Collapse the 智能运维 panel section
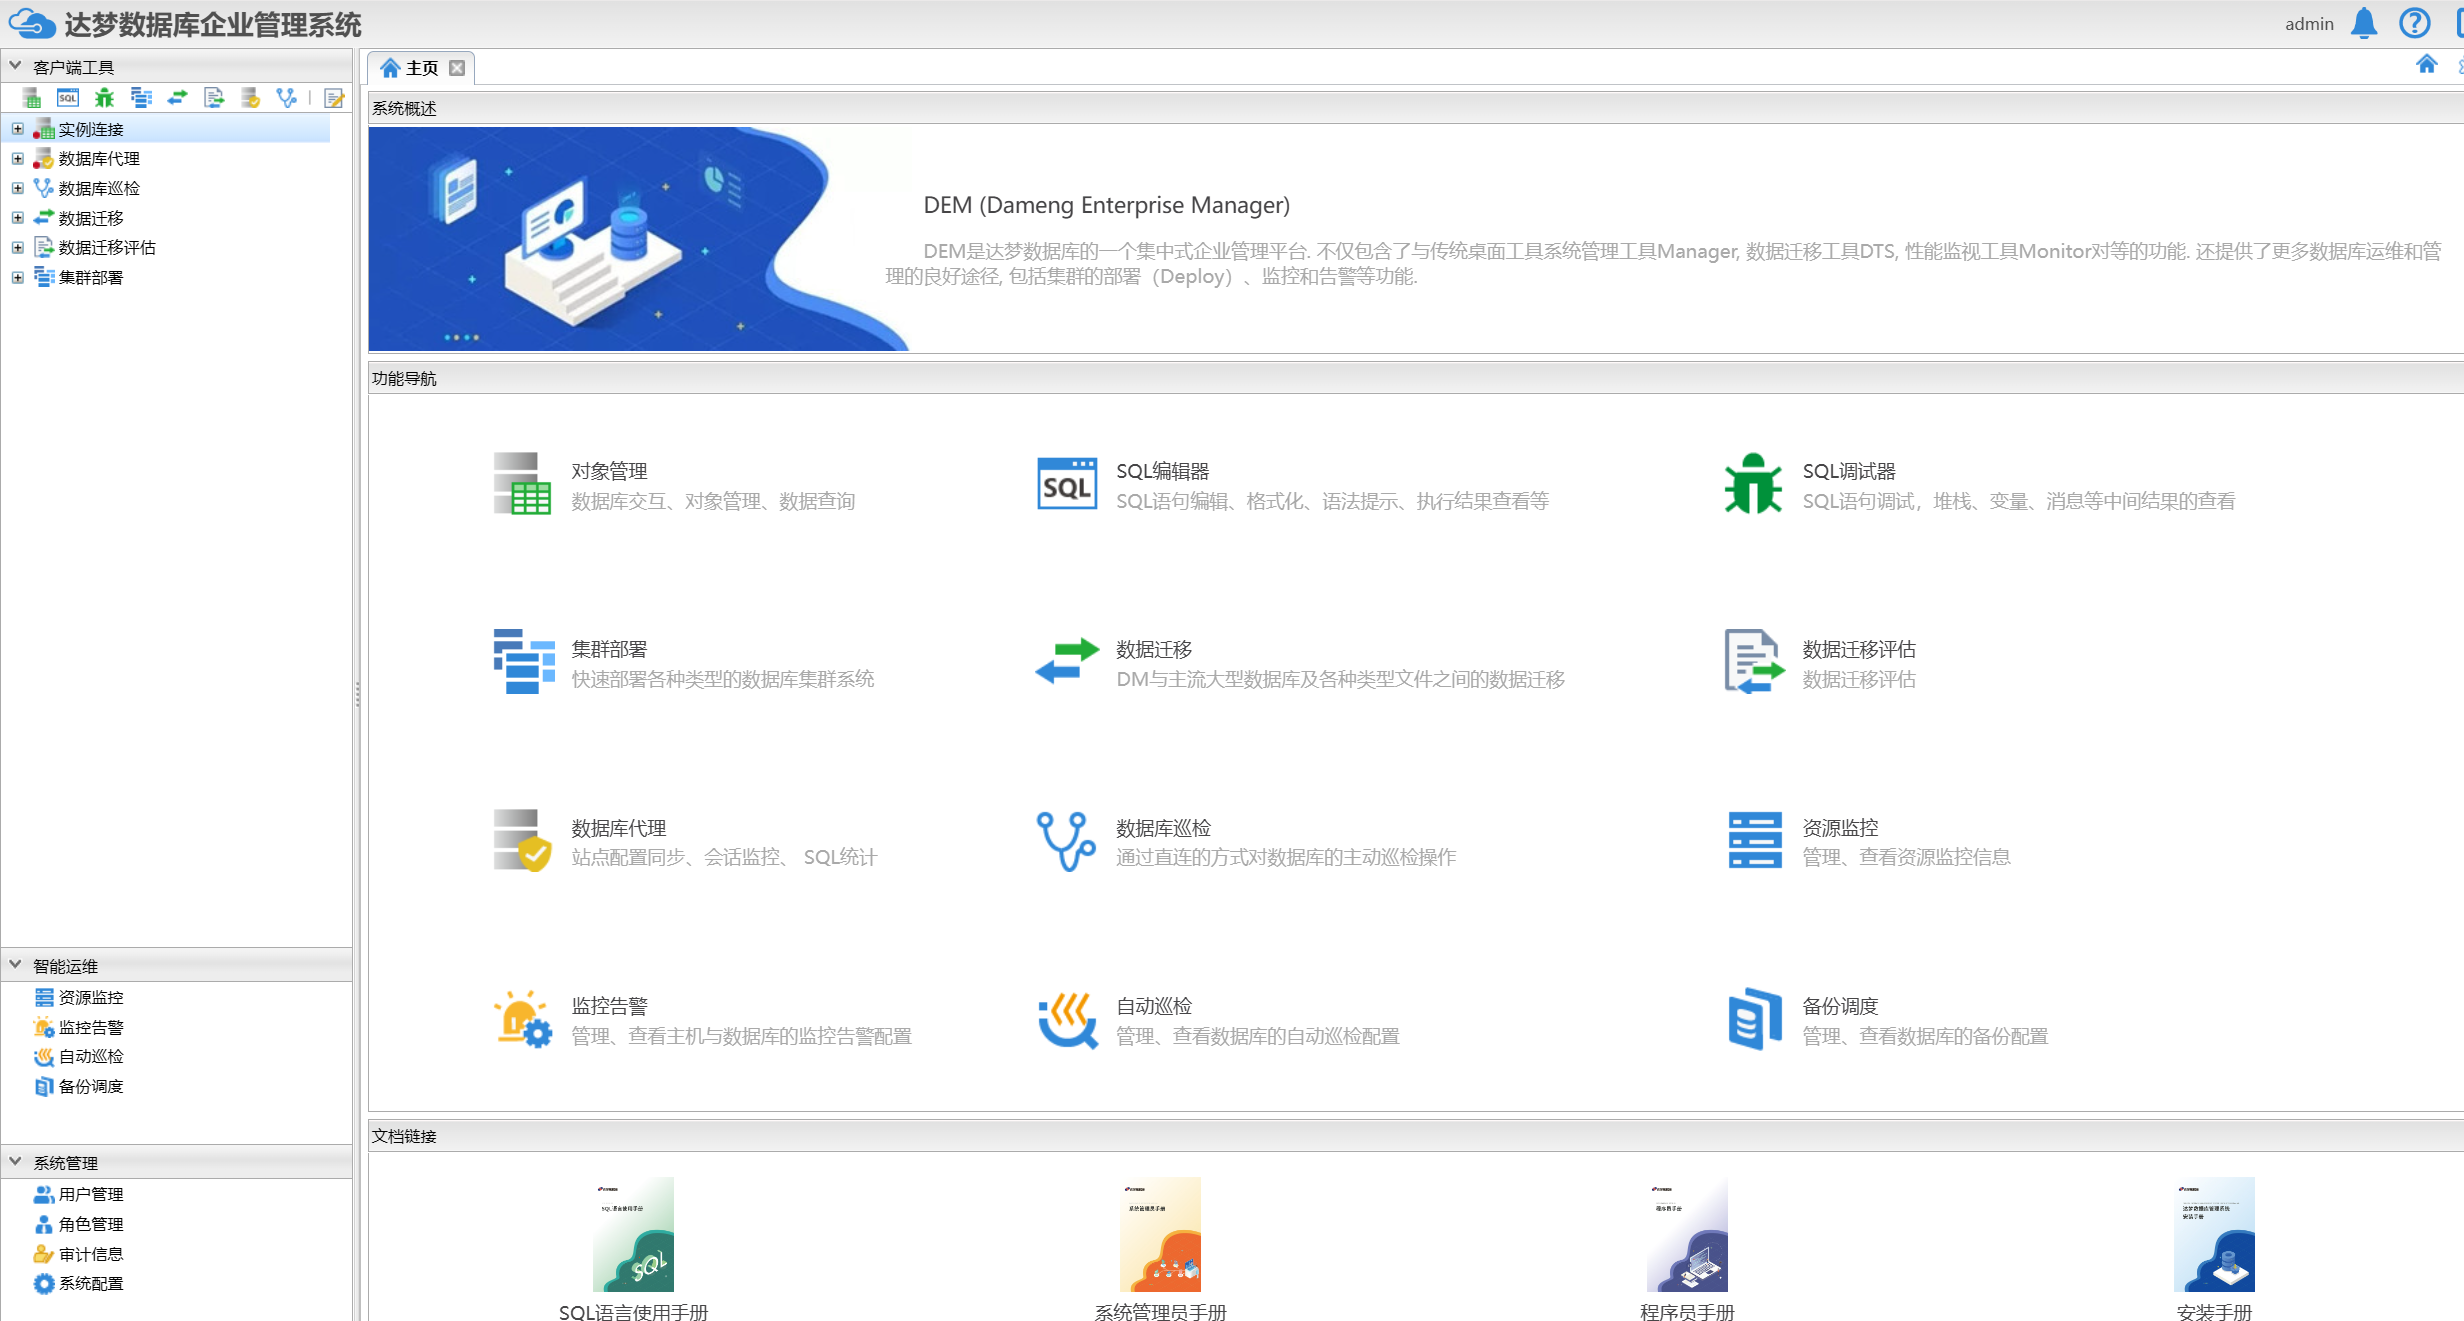This screenshot has height=1321, width=2464. [15, 965]
